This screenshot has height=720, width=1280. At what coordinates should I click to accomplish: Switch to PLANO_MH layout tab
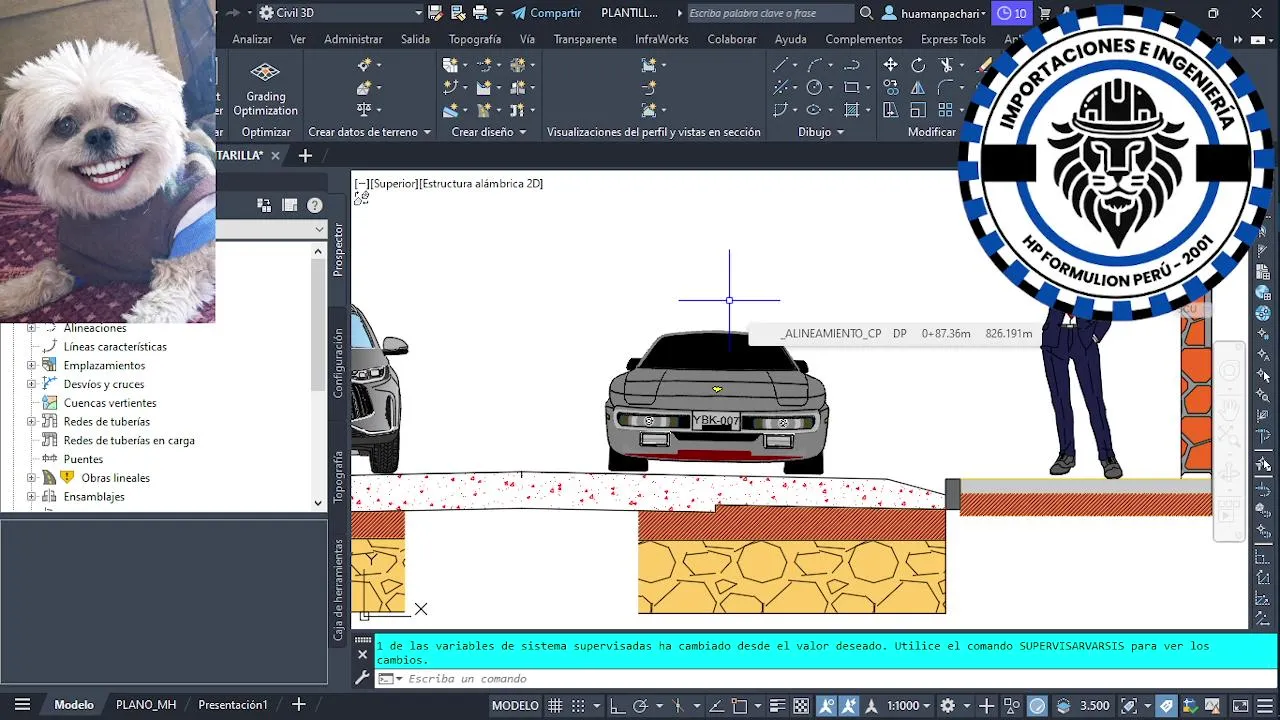[146, 705]
